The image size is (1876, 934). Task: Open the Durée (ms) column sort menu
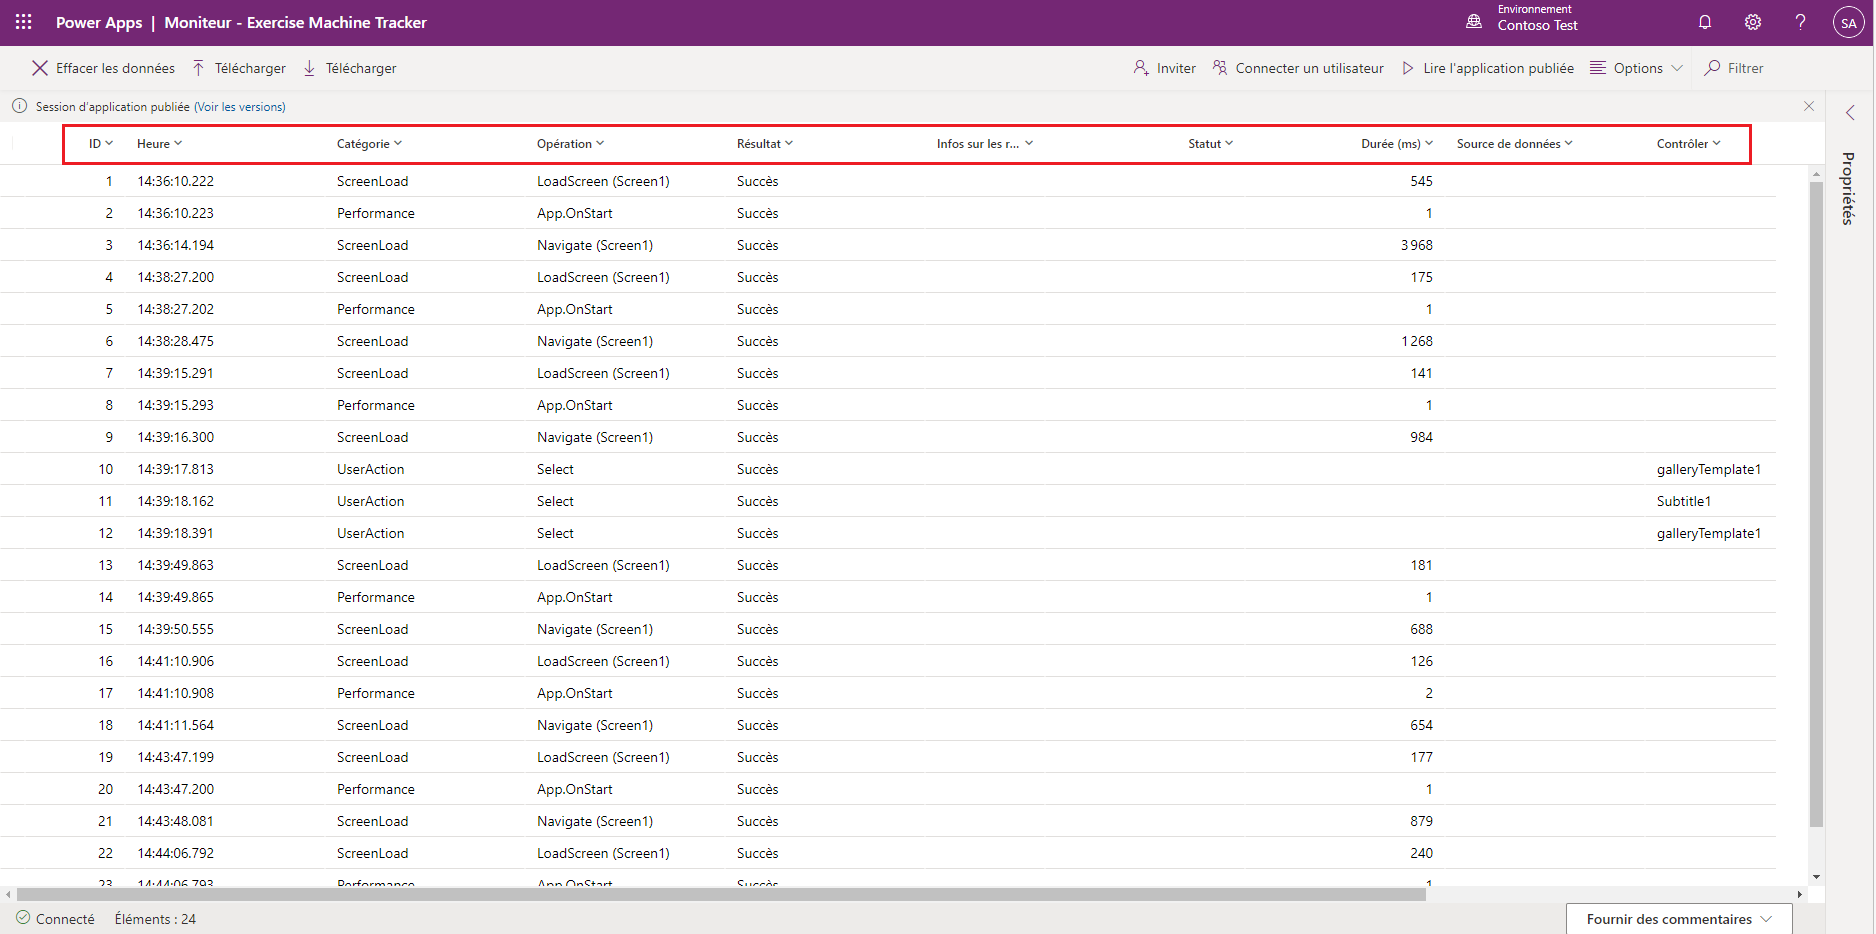click(1396, 144)
